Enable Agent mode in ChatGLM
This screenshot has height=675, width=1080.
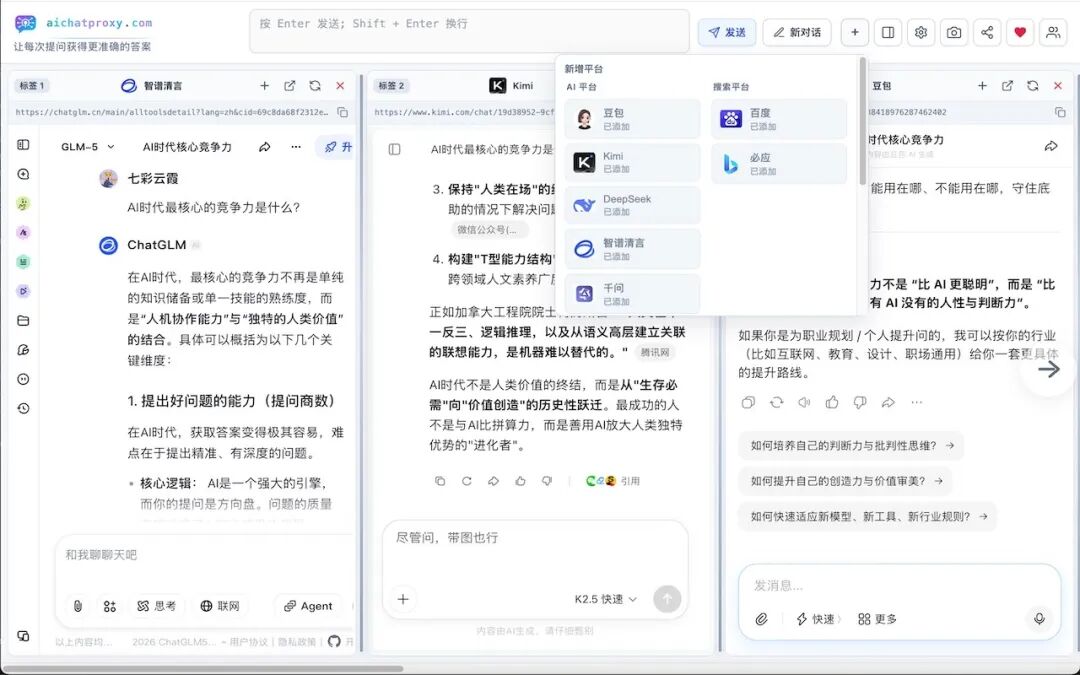click(308, 606)
